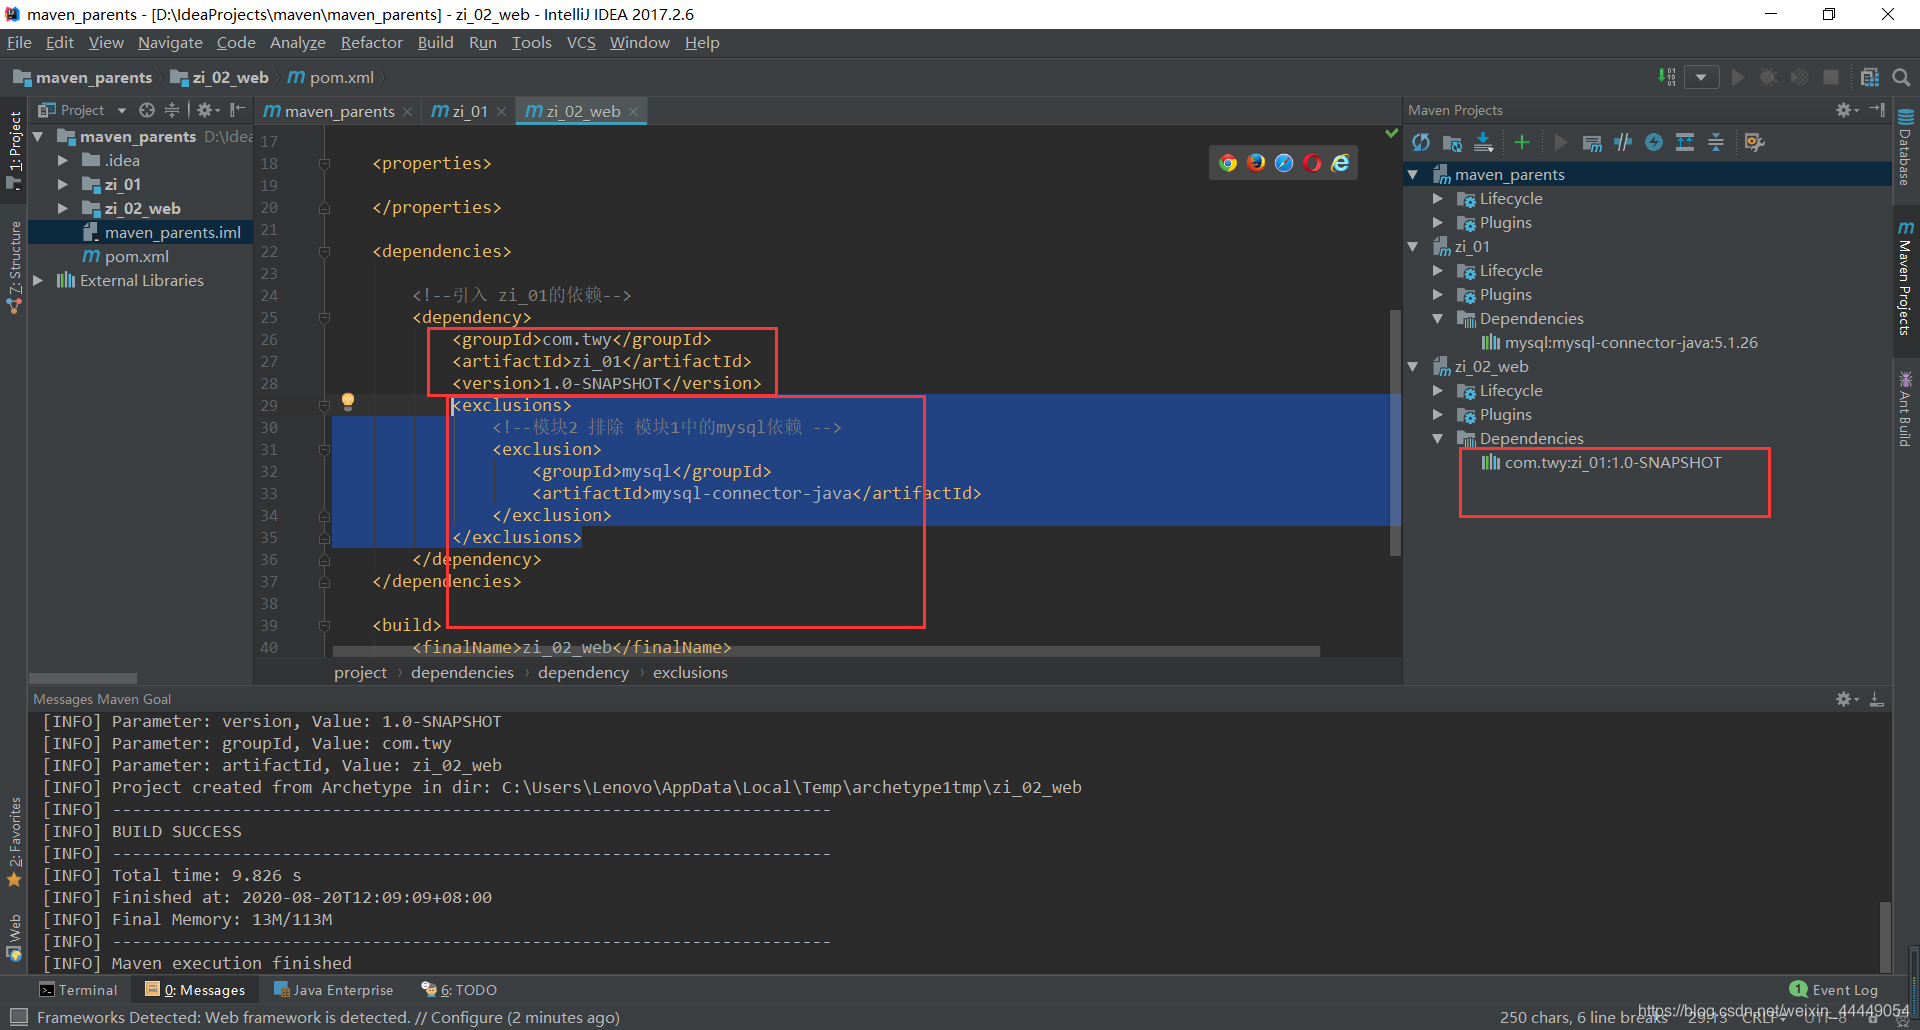Open Database side tool window
The image size is (1920, 1030).
tap(1905, 146)
